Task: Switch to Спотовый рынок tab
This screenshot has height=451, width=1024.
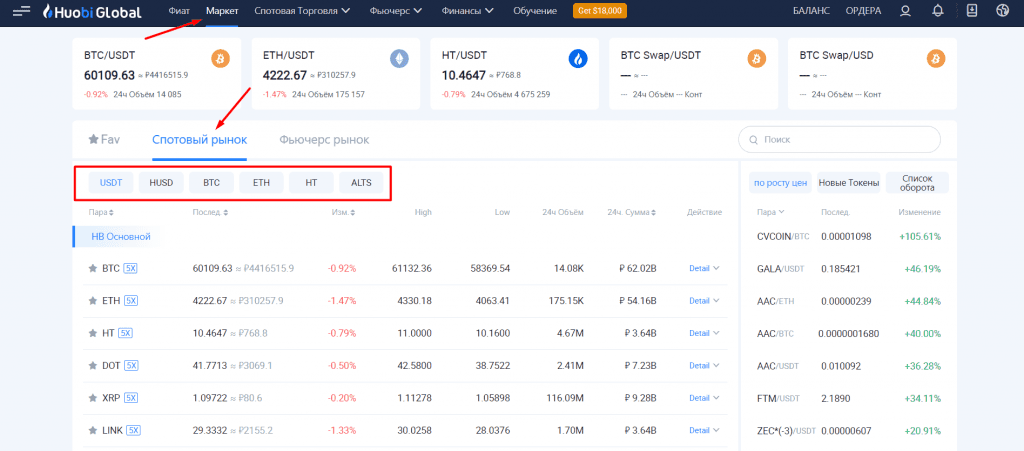Action: (x=199, y=140)
